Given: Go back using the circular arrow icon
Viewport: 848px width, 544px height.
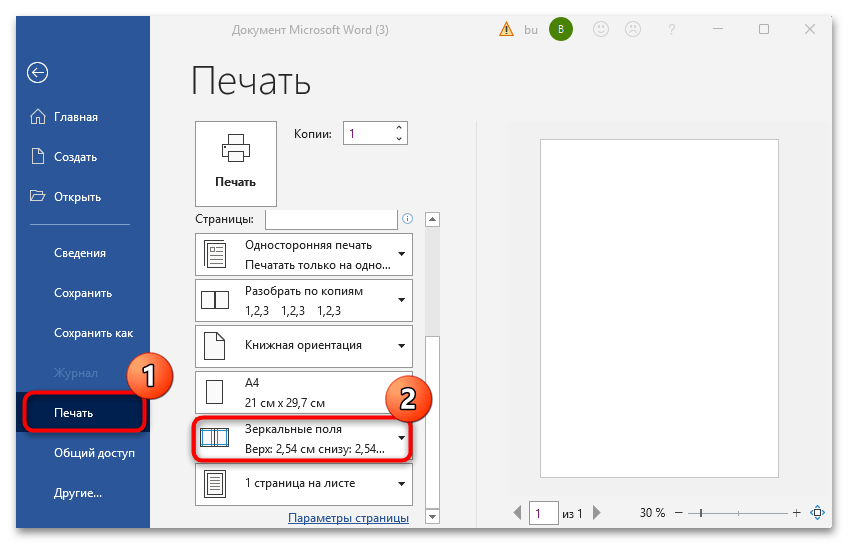Looking at the screenshot, I should [37, 72].
